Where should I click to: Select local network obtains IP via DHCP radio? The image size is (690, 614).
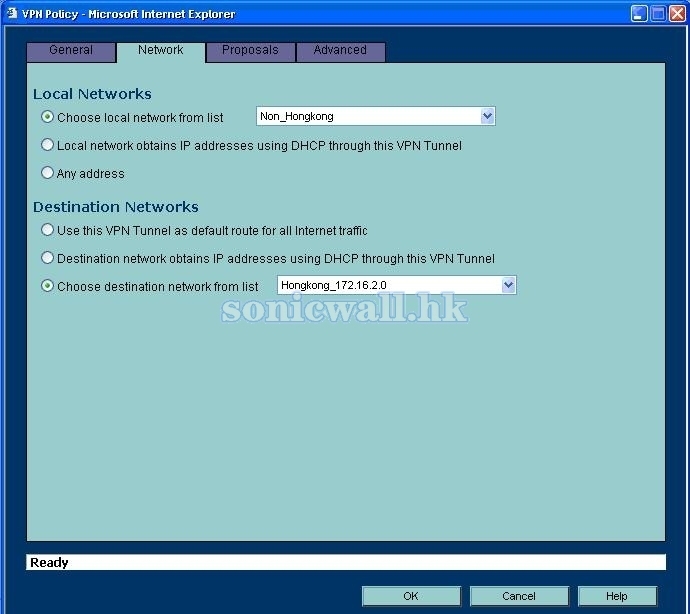point(47,145)
